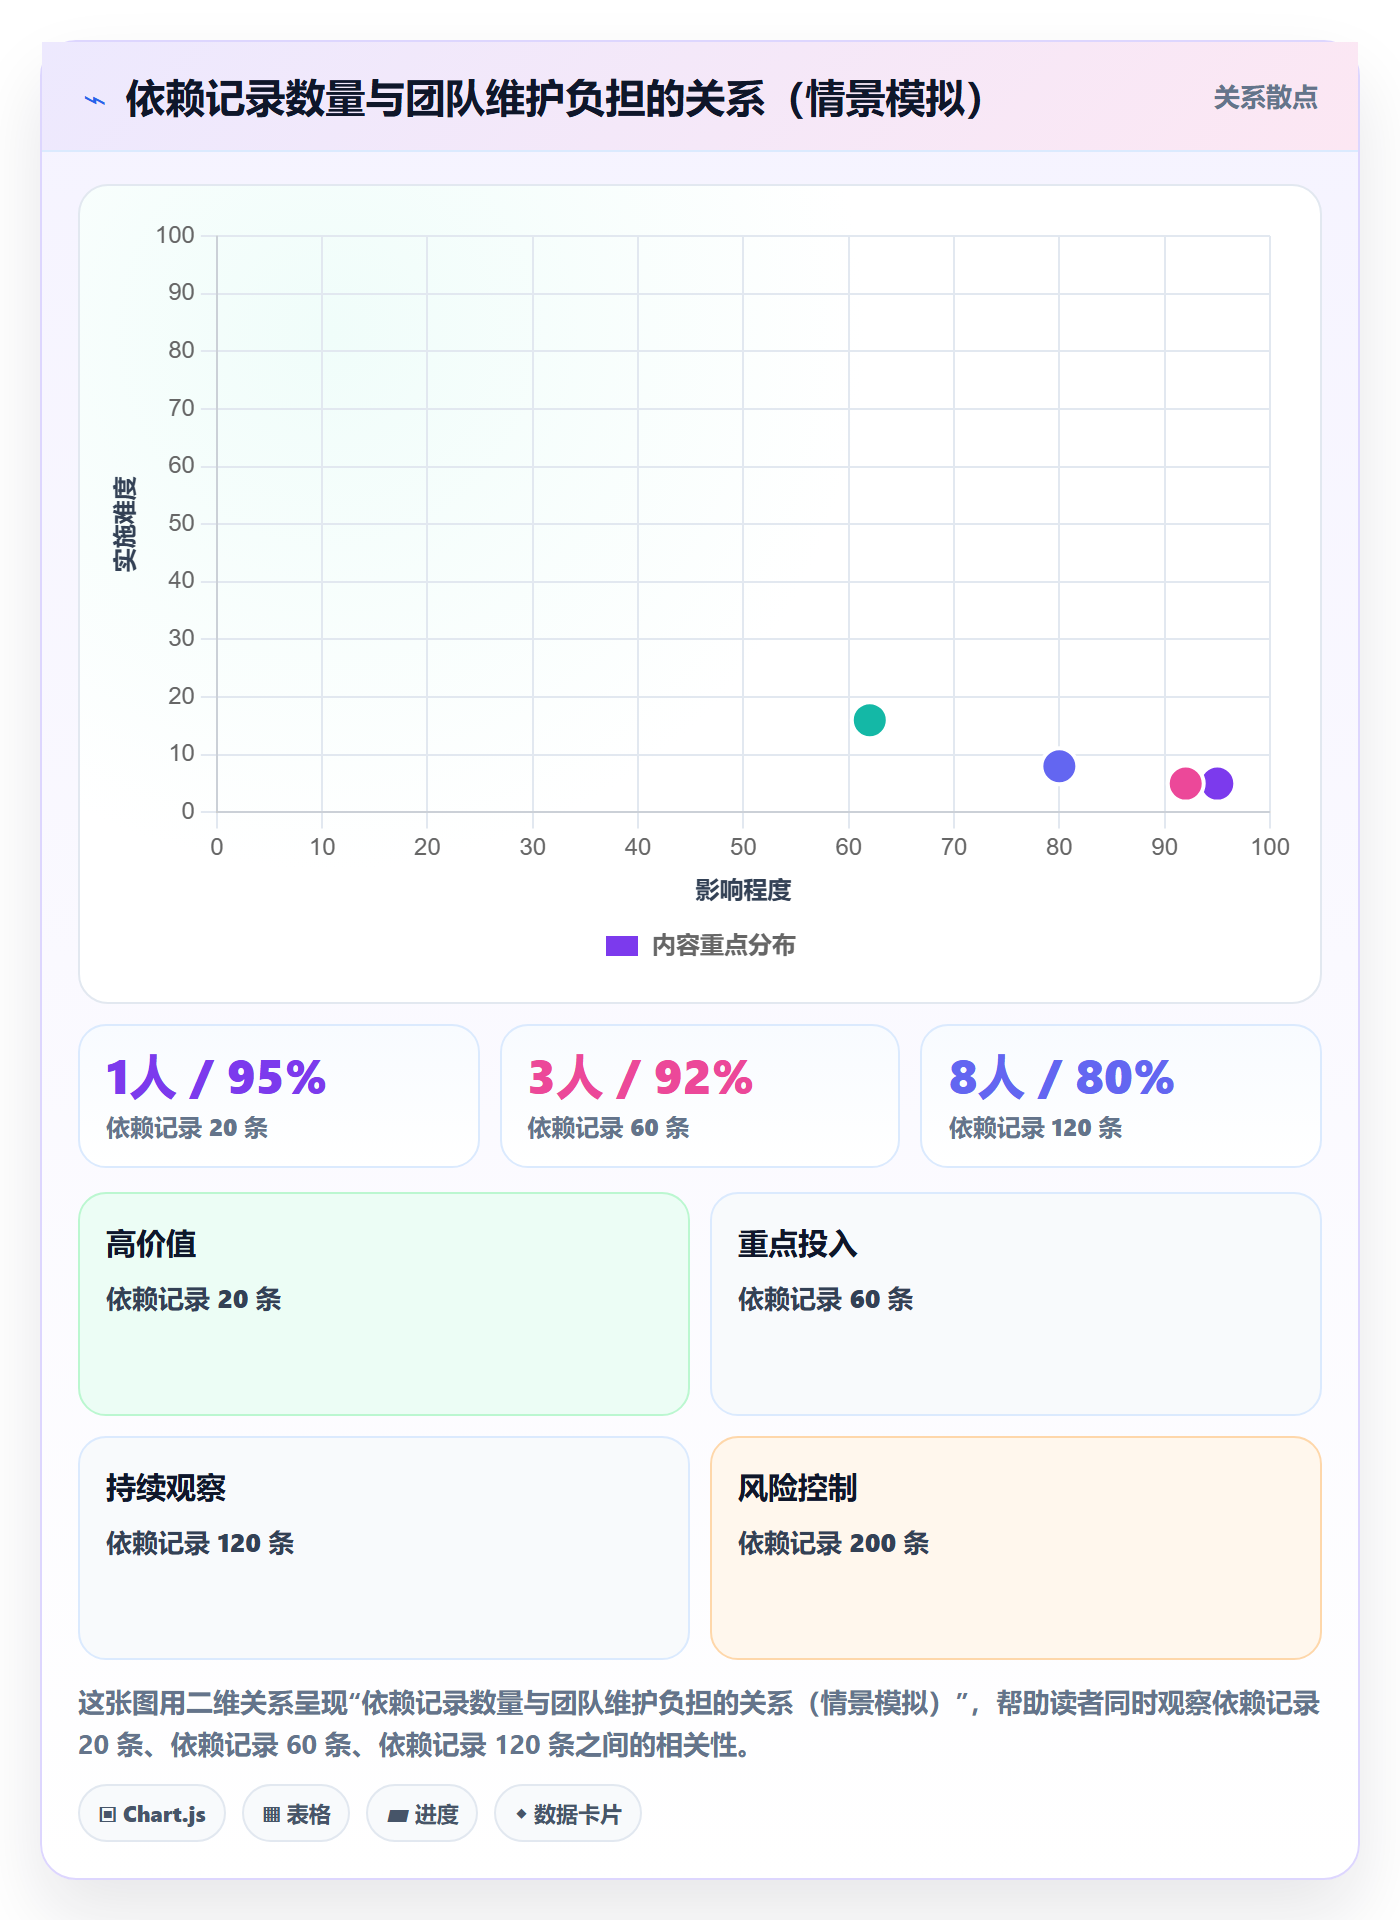
Task: Click the chart title 依赖记录数量与团队维护负担的关系
Action: click(x=554, y=99)
